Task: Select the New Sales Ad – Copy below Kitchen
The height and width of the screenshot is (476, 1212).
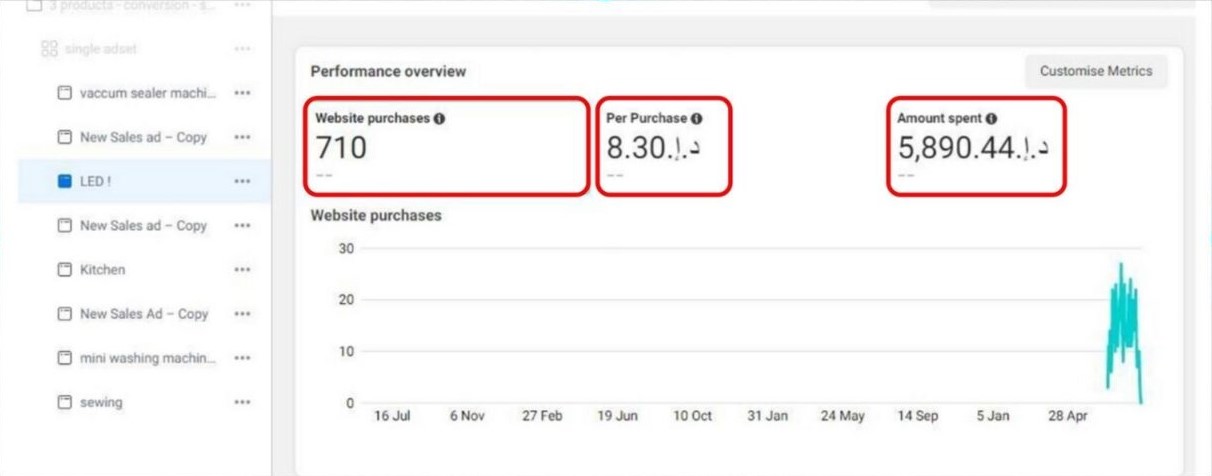Action: tap(143, 314)
